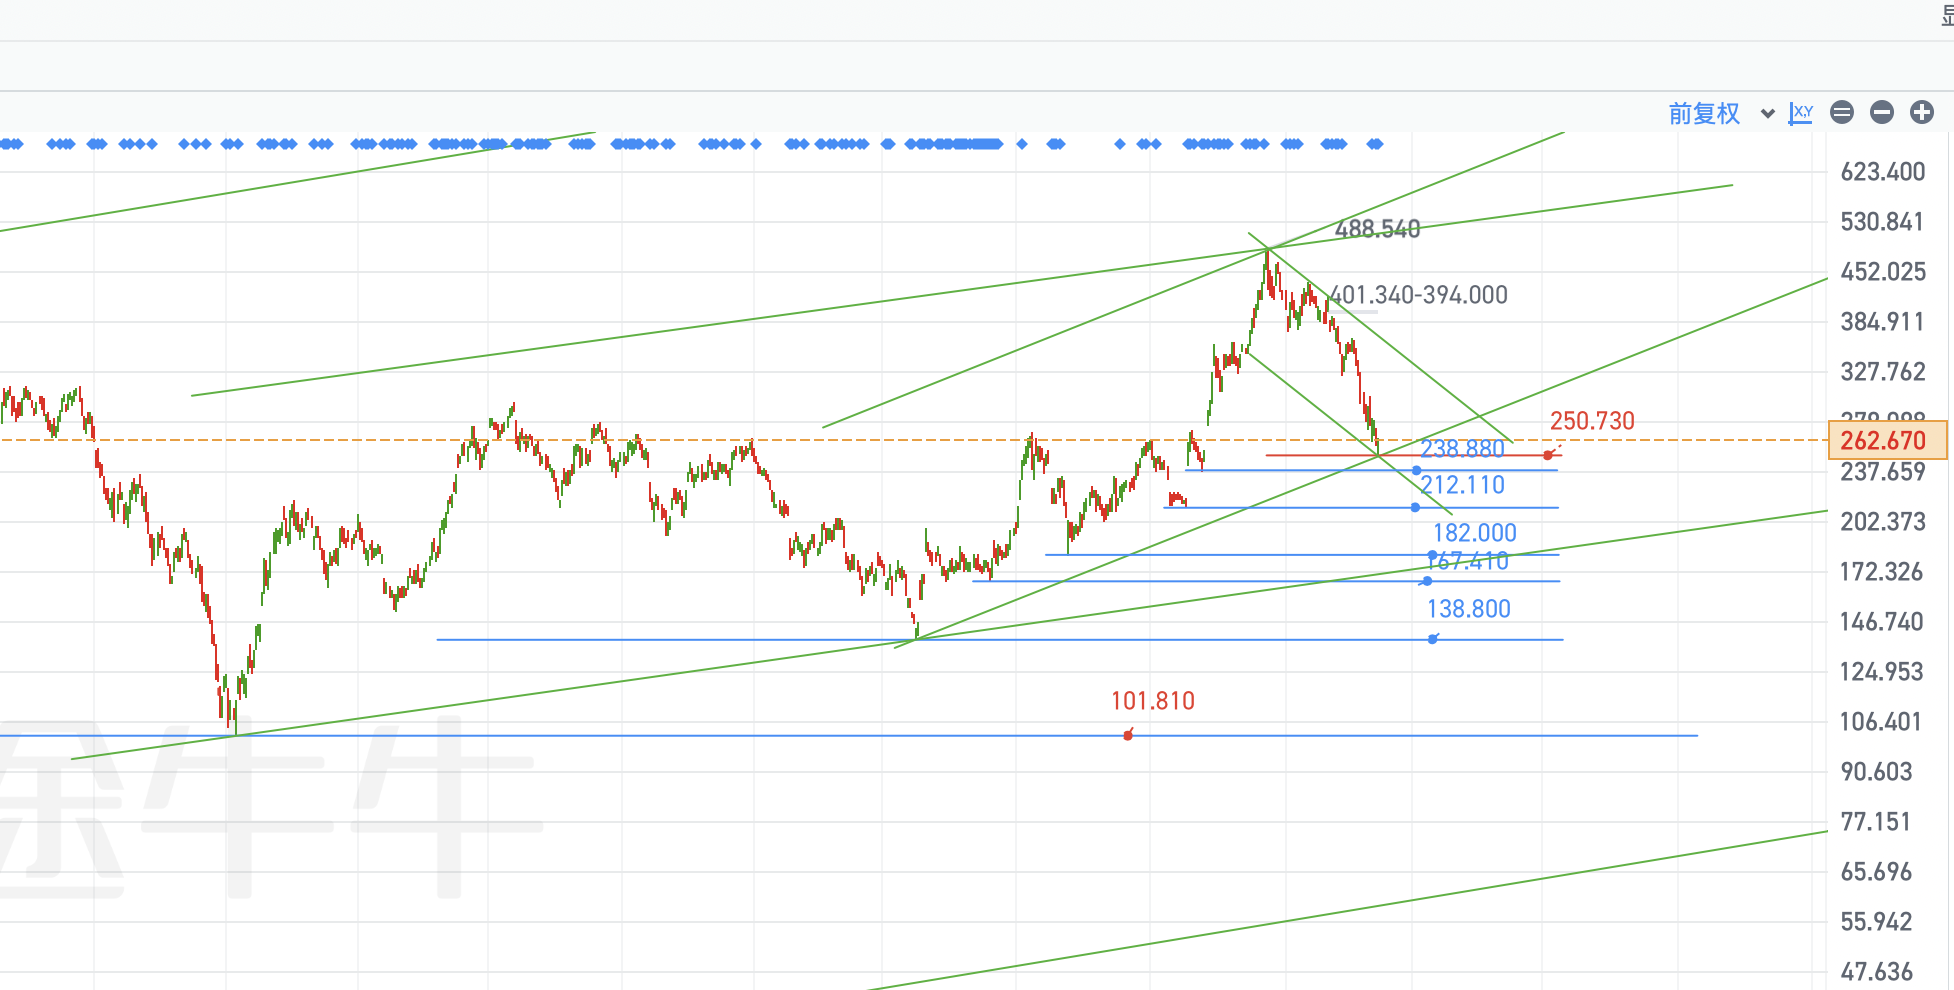Click the 623.400 axis value

[1883, 172]
